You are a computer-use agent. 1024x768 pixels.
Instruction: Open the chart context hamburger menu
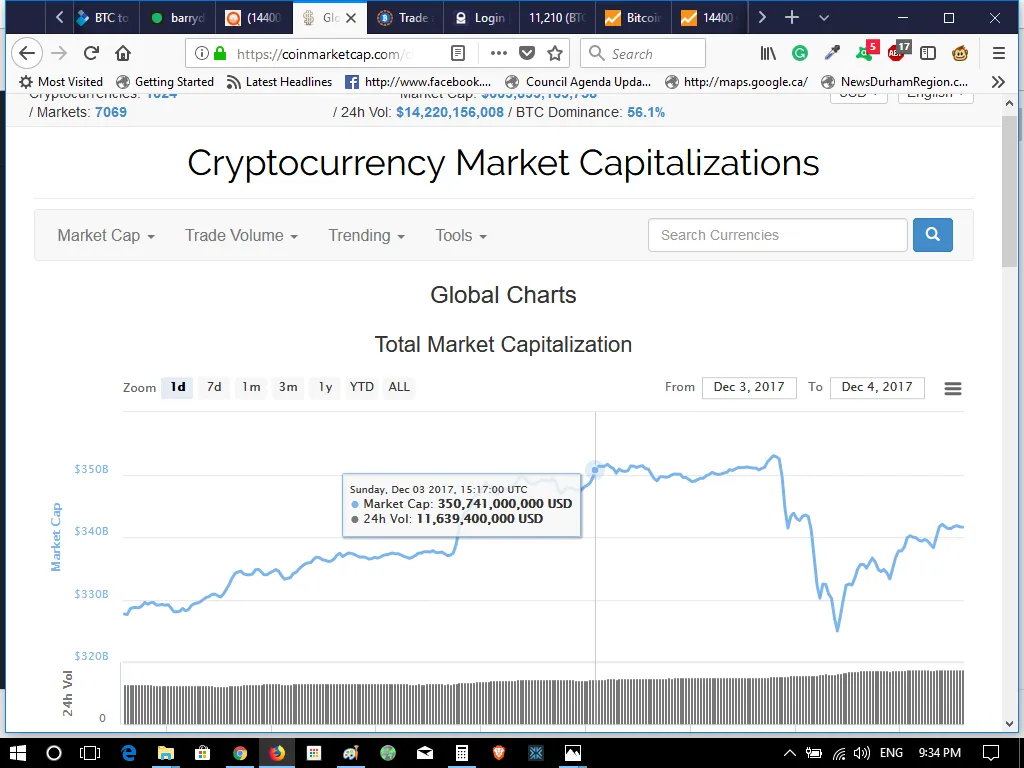(953, 389)
